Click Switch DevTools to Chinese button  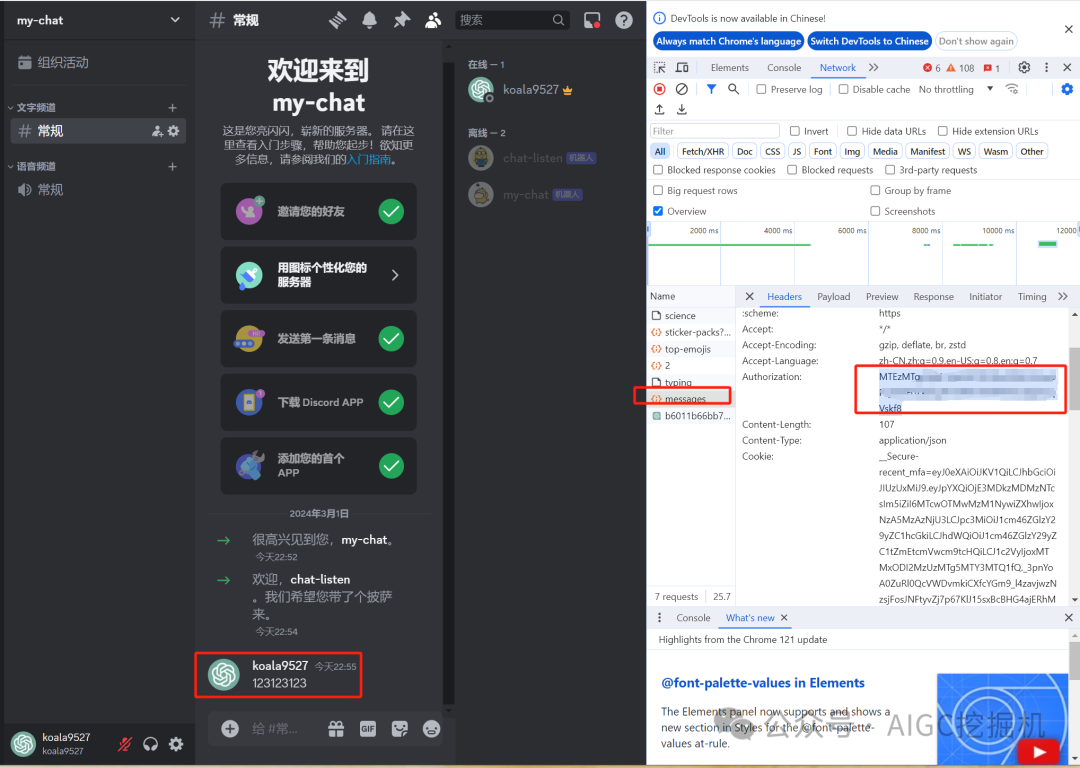tap(869, 41)
